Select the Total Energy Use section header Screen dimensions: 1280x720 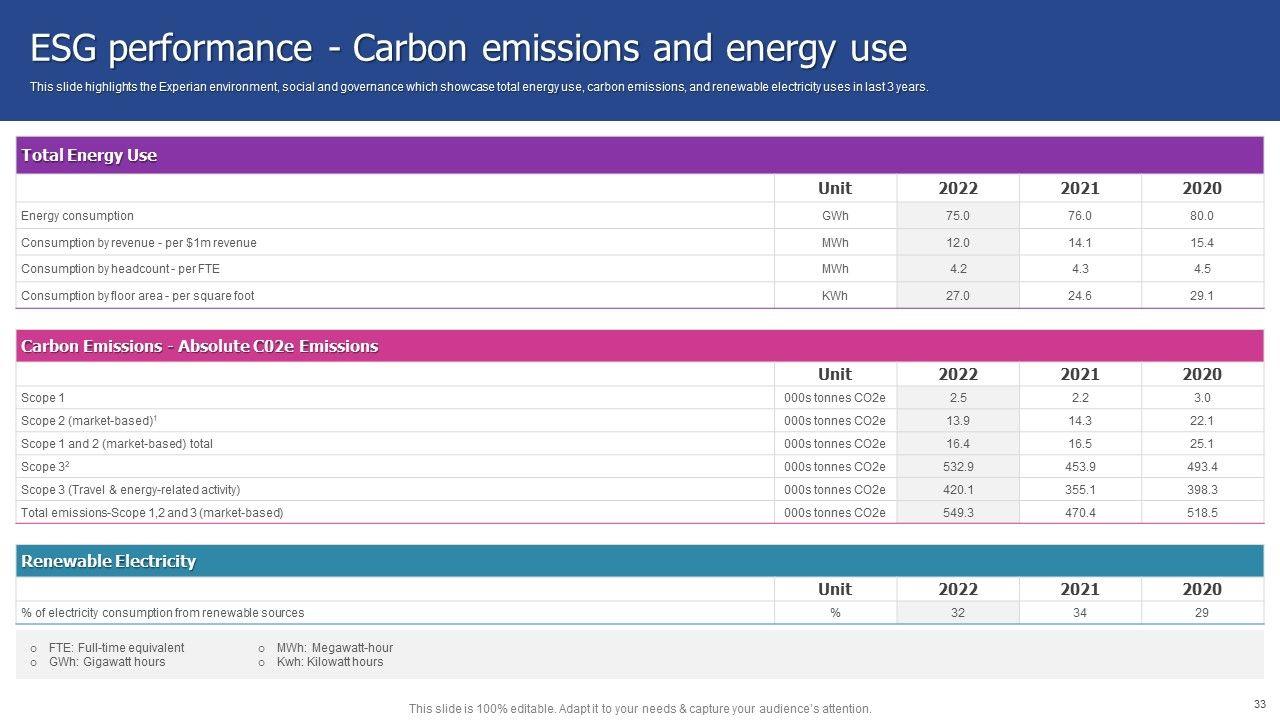(89, 155)
